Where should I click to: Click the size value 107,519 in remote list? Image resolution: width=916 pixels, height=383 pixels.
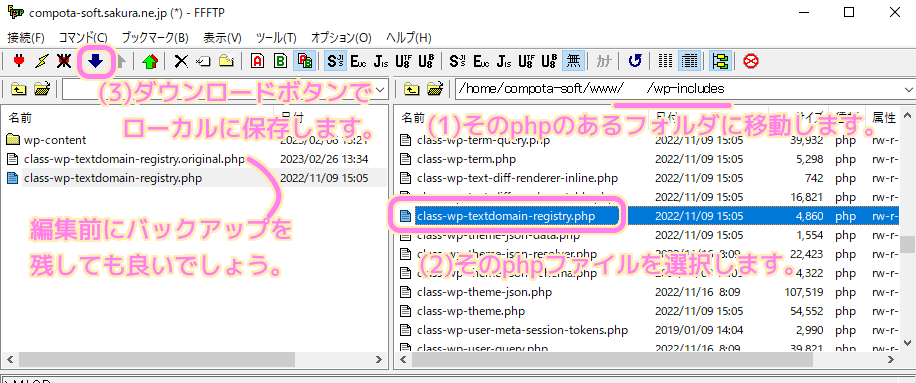click(x=803, y=292)
